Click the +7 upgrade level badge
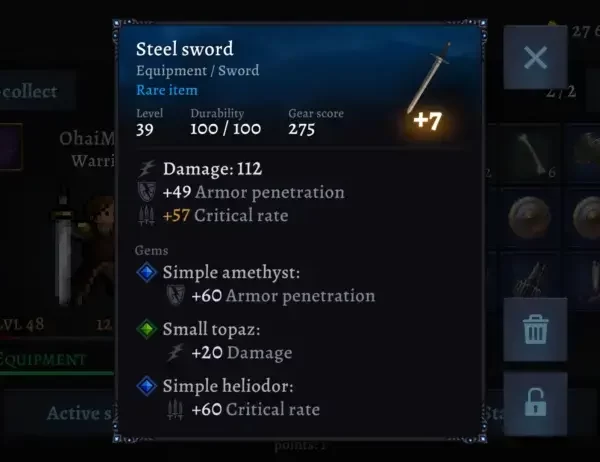Image resolution: width=600 pixels, height=462 pixels. pos(428,121)
